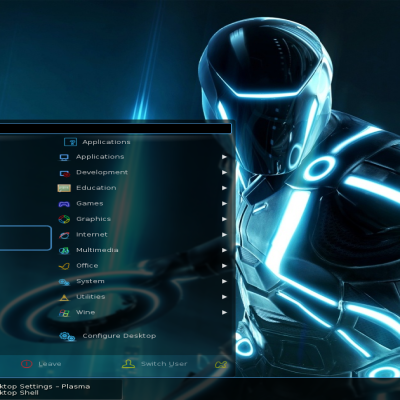Click the Internet category icon
The width and height of the screenshot is (400, 400).
point(64,235)
